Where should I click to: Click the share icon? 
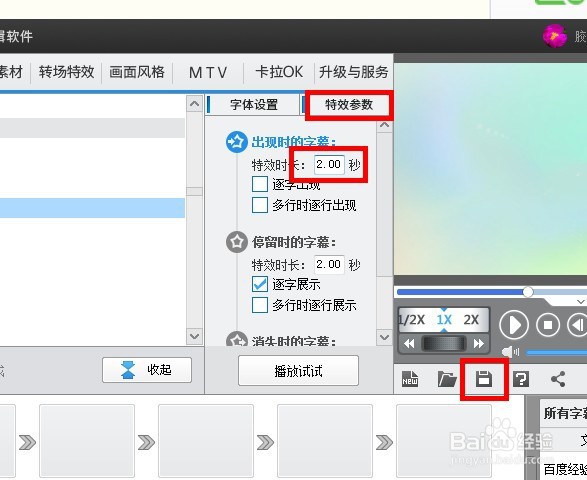[x=558, y=379]
